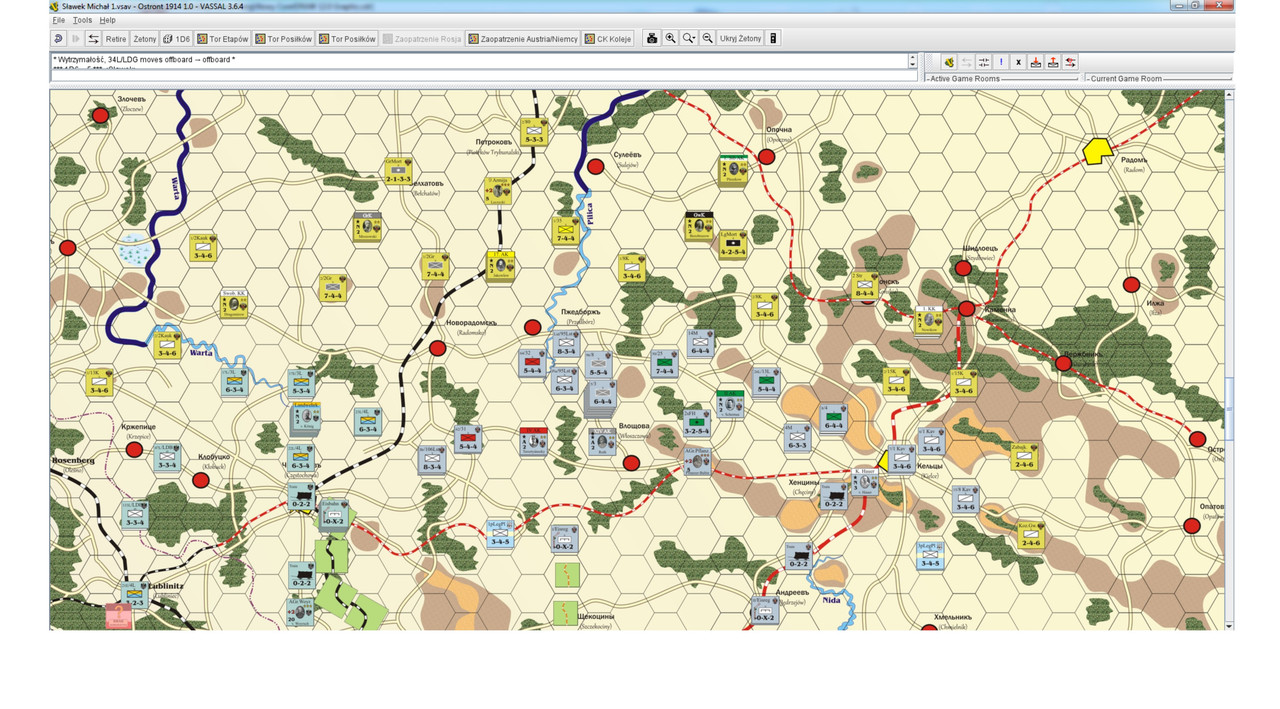The height and width of the screenshot is (709, 1280).
Task: Open the CK Koleje chart
Action: pyautogui.click(x=610, y=39)
